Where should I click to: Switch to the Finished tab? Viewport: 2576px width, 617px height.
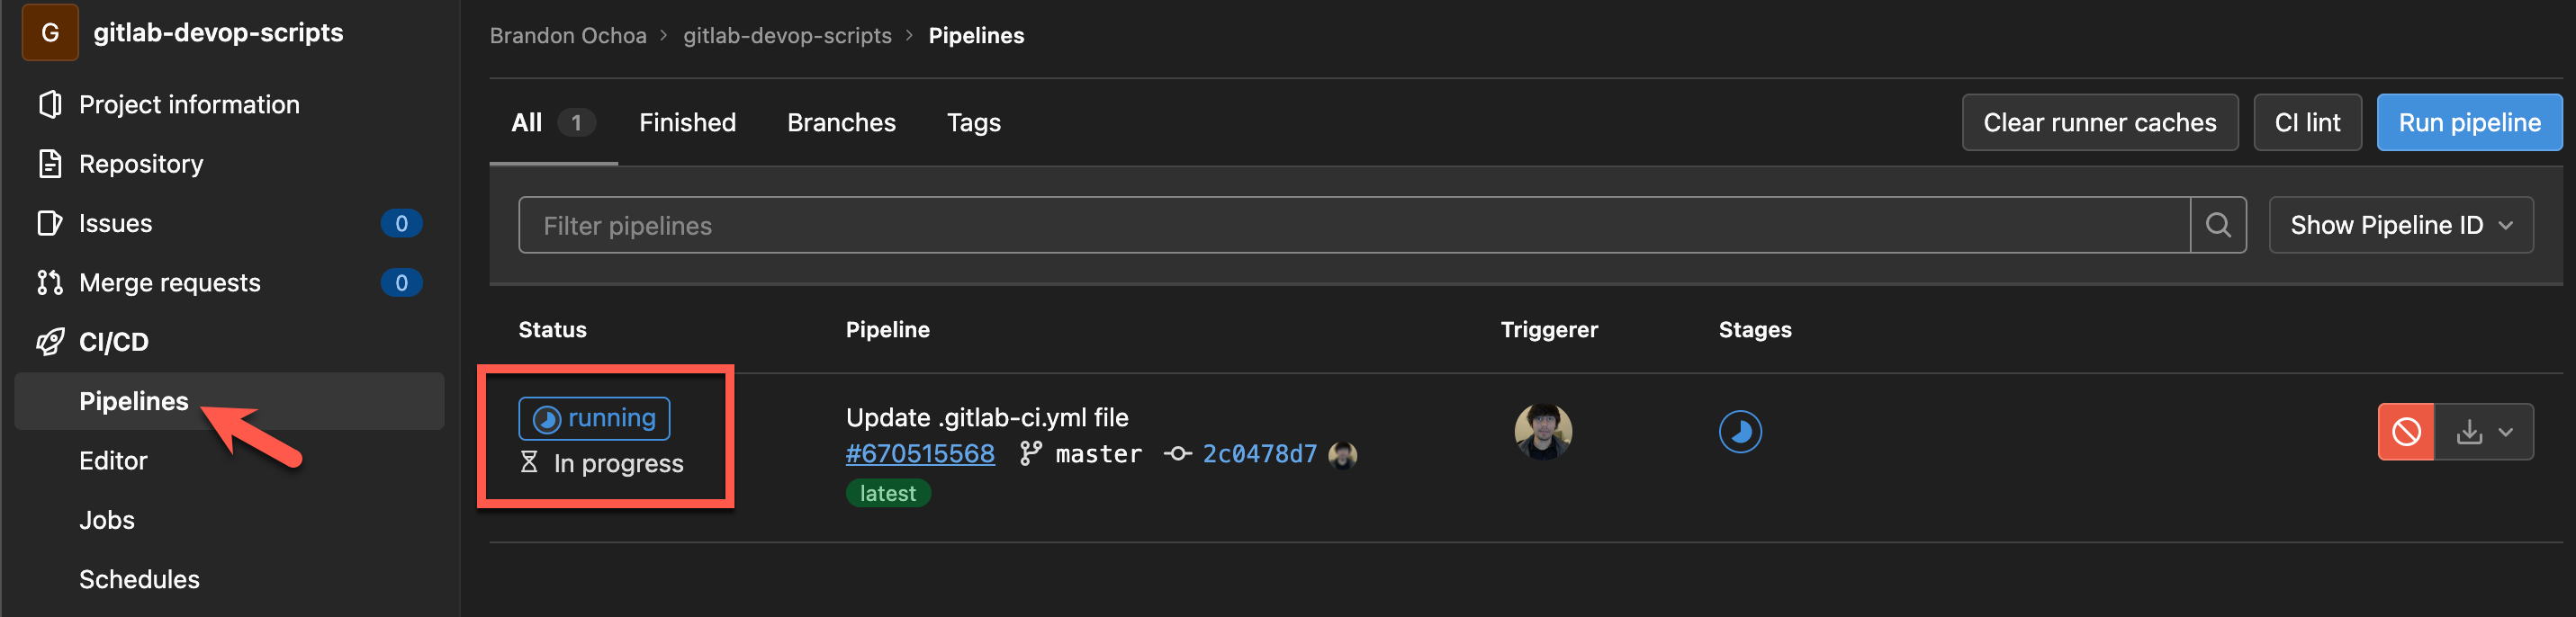[686, 122]
